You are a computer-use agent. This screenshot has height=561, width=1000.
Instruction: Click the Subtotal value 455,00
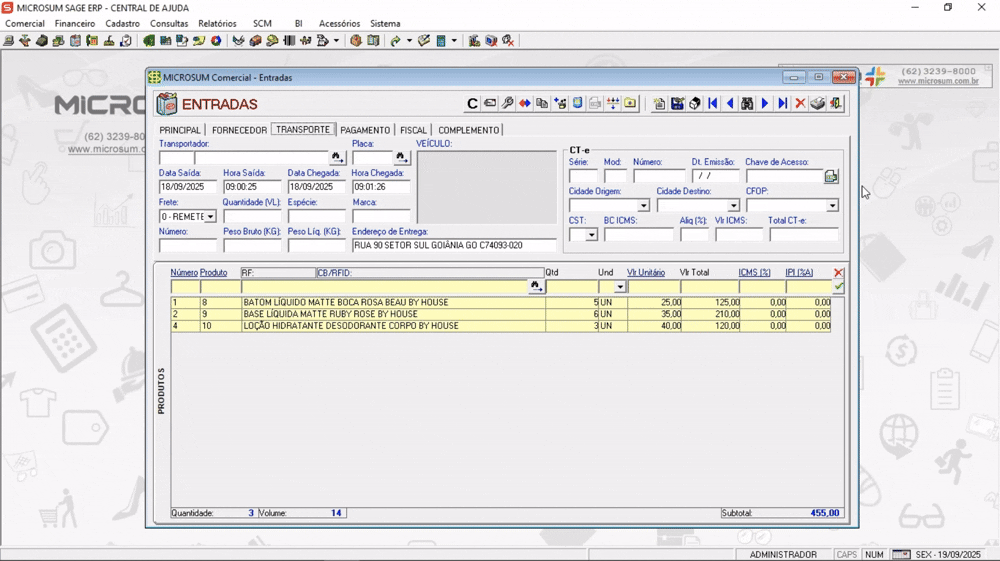(825, 513)
